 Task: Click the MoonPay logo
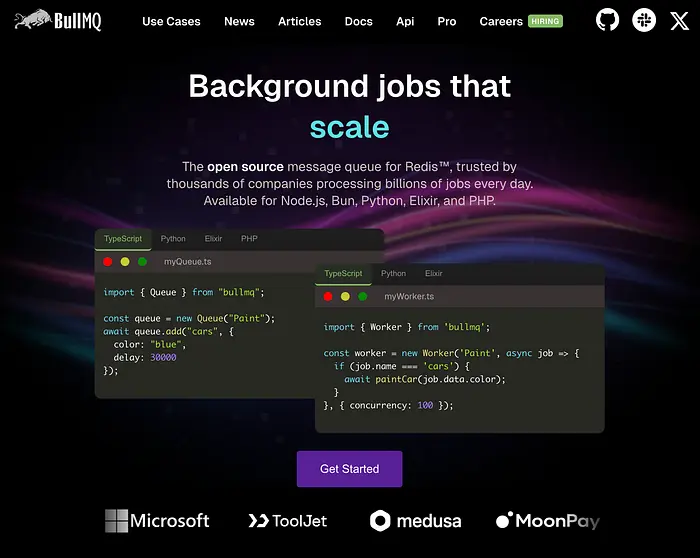tap(548, 521)
